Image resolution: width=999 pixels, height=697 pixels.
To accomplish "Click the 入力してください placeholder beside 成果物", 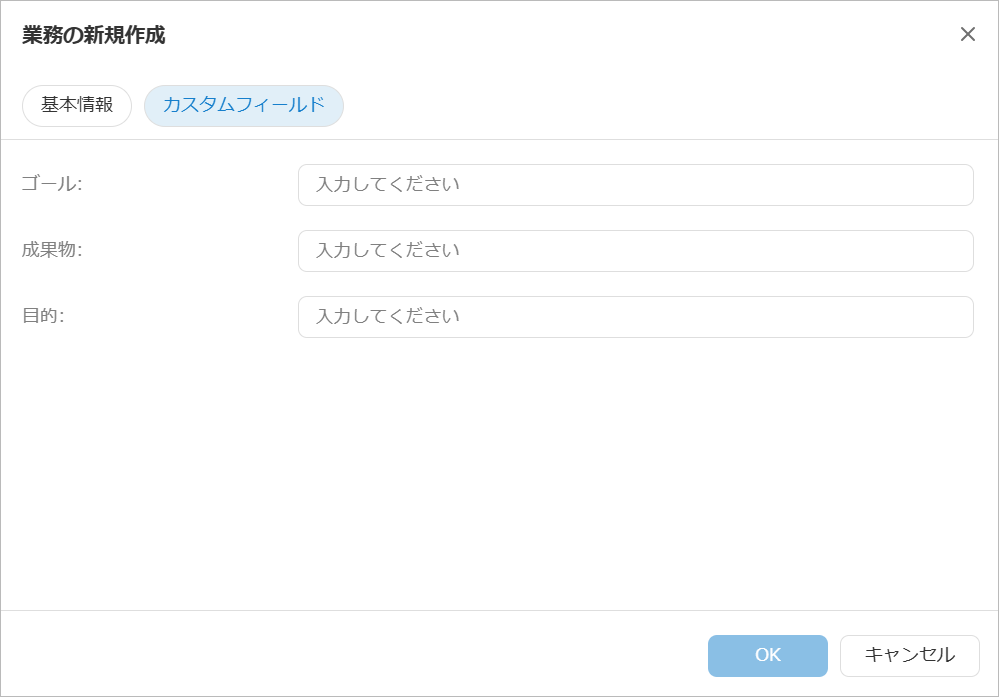I will [x=388, y=251].
